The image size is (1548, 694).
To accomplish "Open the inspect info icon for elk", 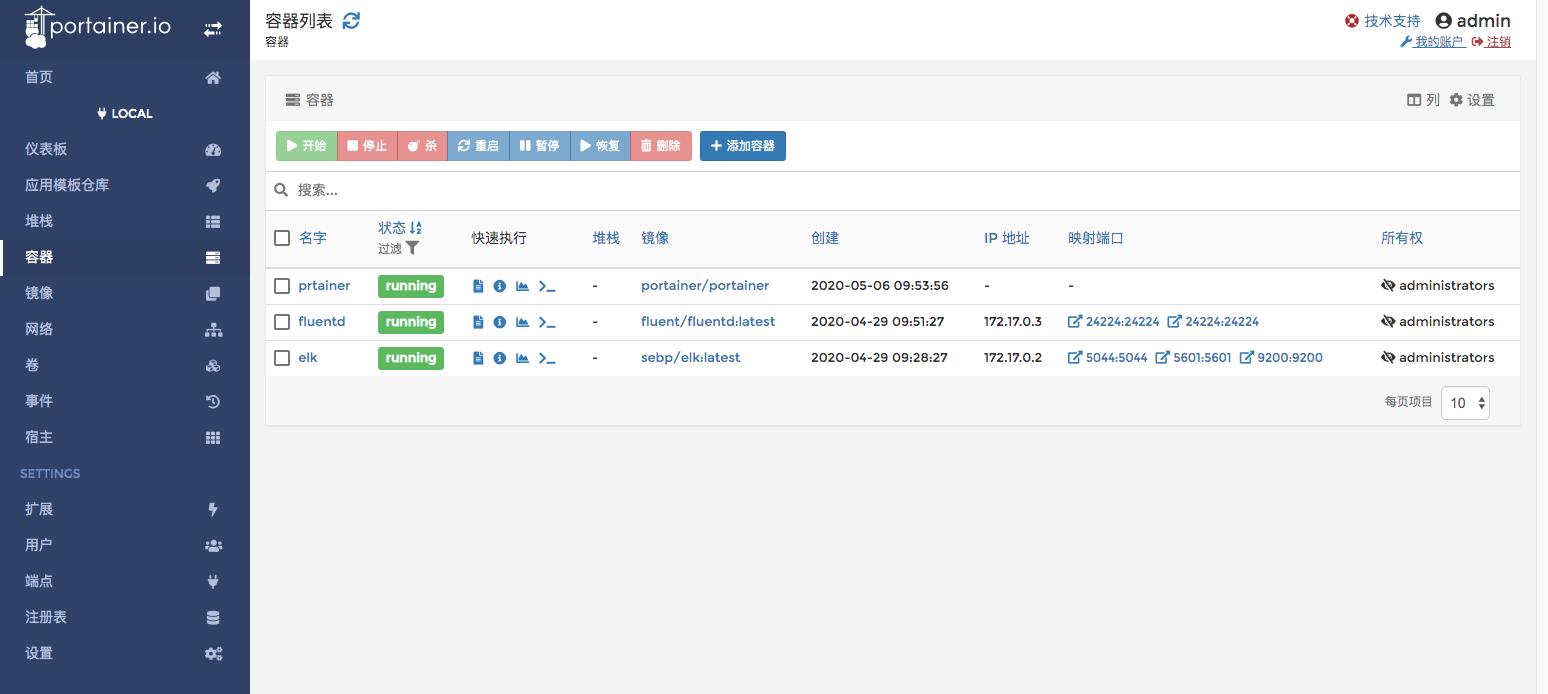I will point(500,358).
